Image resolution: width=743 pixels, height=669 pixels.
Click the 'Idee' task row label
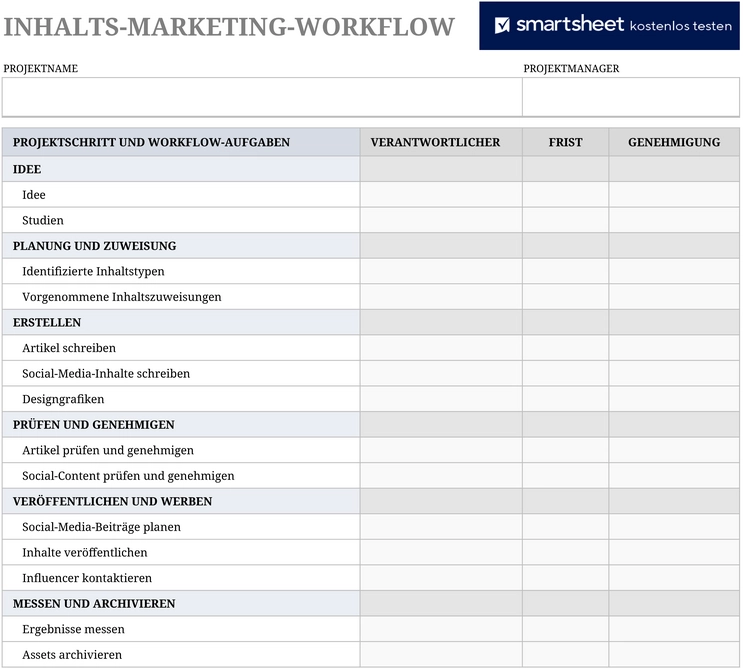34,195
